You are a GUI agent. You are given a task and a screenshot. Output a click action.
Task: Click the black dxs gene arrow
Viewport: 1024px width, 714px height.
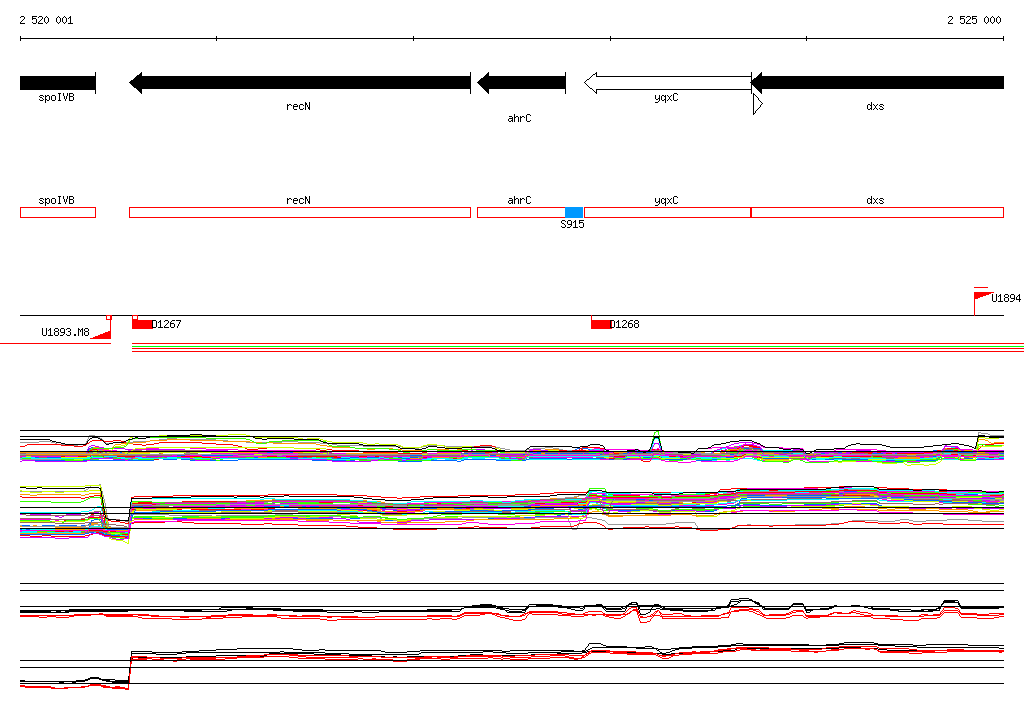point(877,83)
